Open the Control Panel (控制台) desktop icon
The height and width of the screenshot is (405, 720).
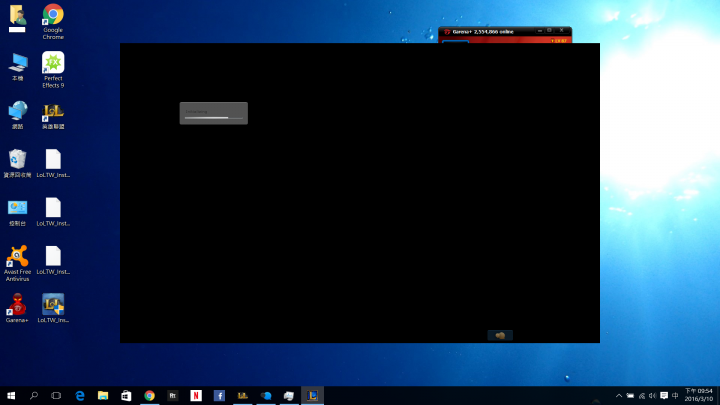(17, 212)
